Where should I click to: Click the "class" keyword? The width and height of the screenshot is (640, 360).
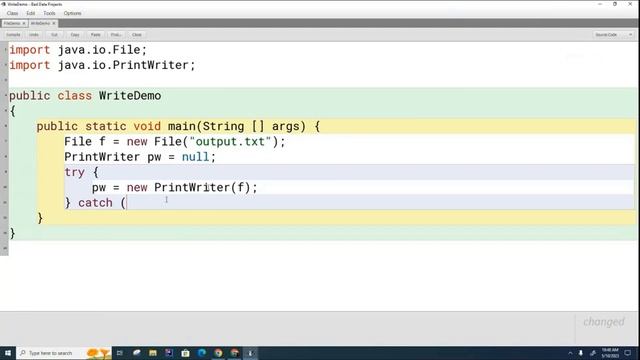(74, 96)
